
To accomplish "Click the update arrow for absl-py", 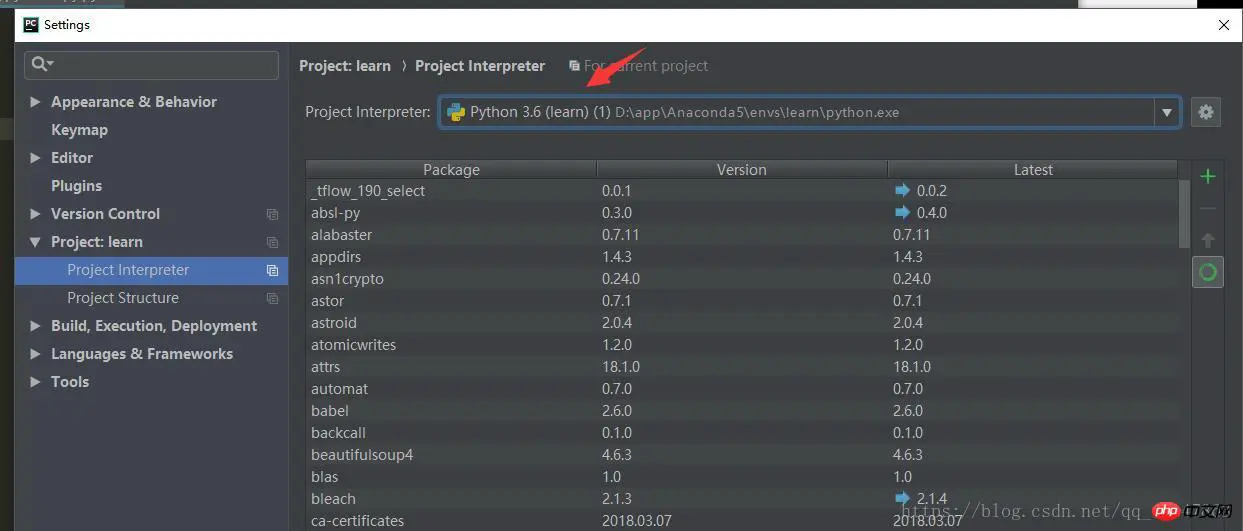I will (903, 212).
